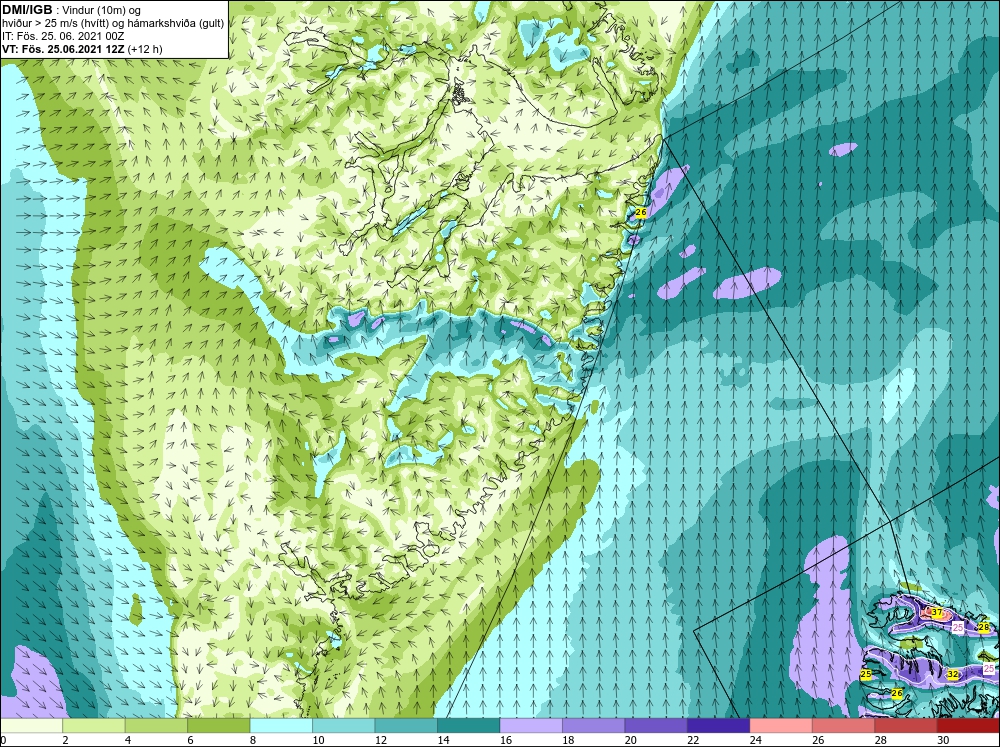Image resolution: width=1000 pixels, height=747 pixels.
Task: Click the legend scale number 0
Action: pyautogui.click(x=3, y=740)
